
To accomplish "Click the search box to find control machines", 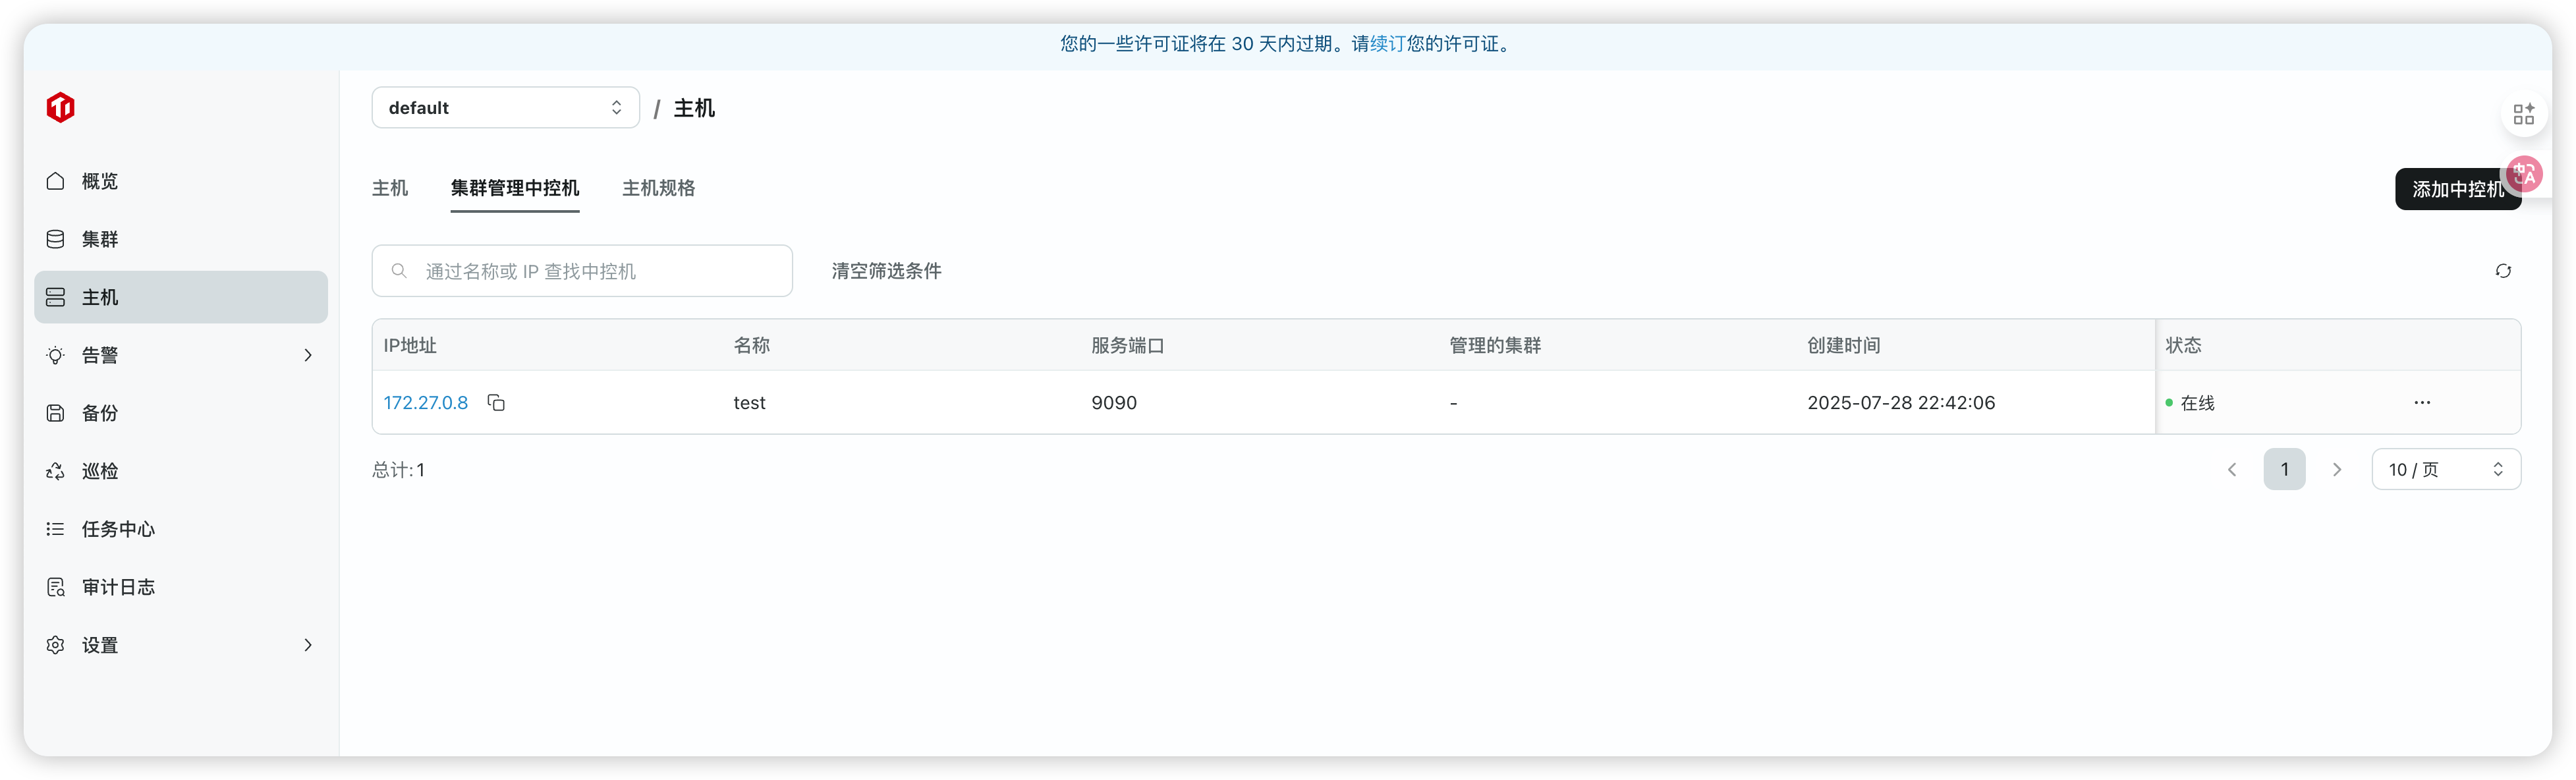I will click(581, 270).
